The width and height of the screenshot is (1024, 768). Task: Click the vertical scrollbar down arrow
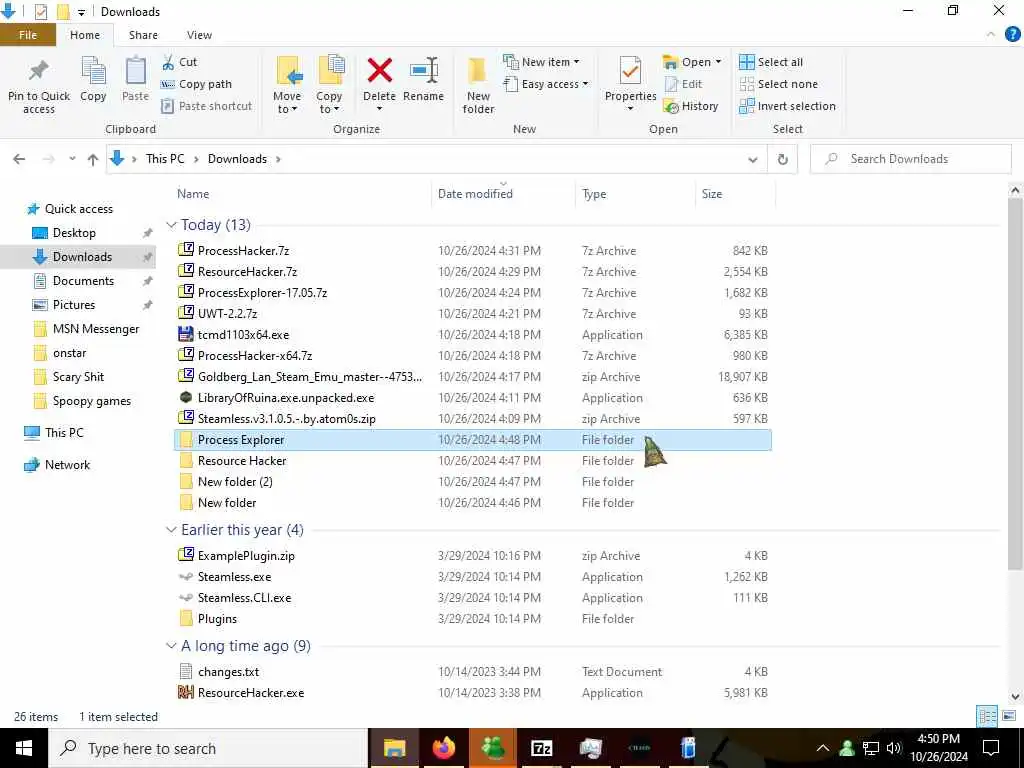click(1015, 697)
